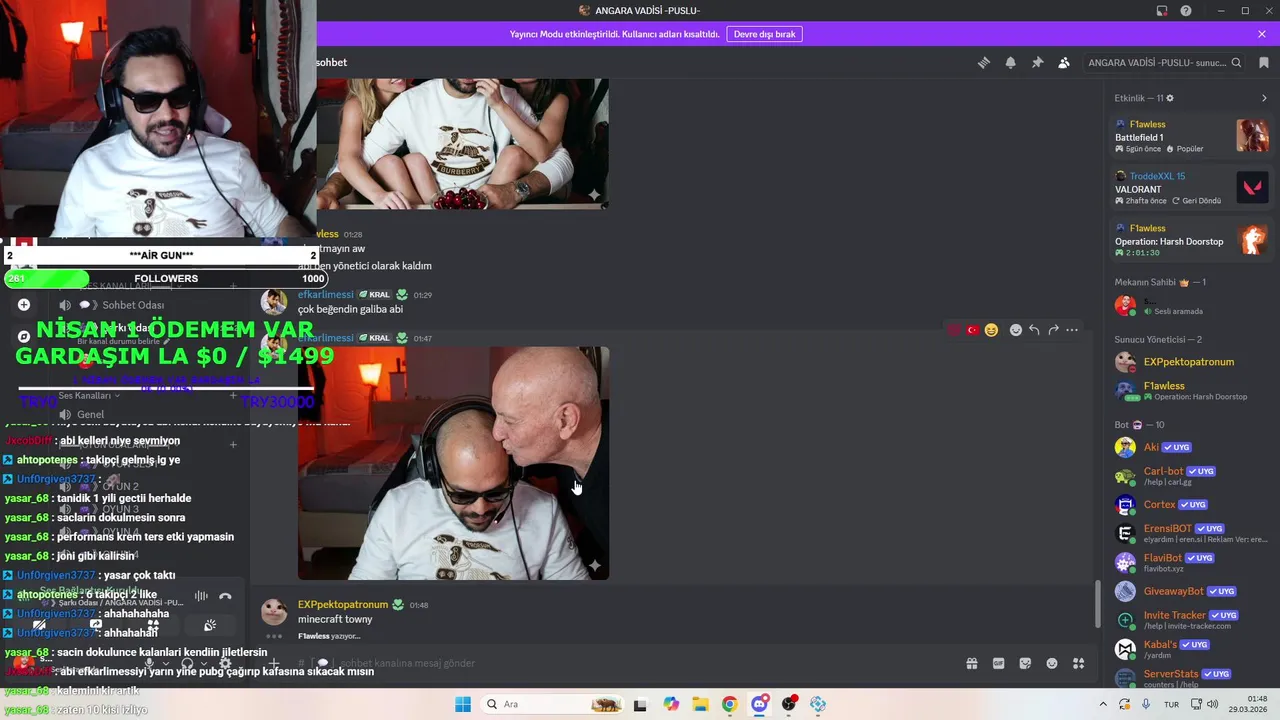This screenshot has width=1280, height=720.
Task: Switch to OBS Studio on taskbar
Action: 789,704
